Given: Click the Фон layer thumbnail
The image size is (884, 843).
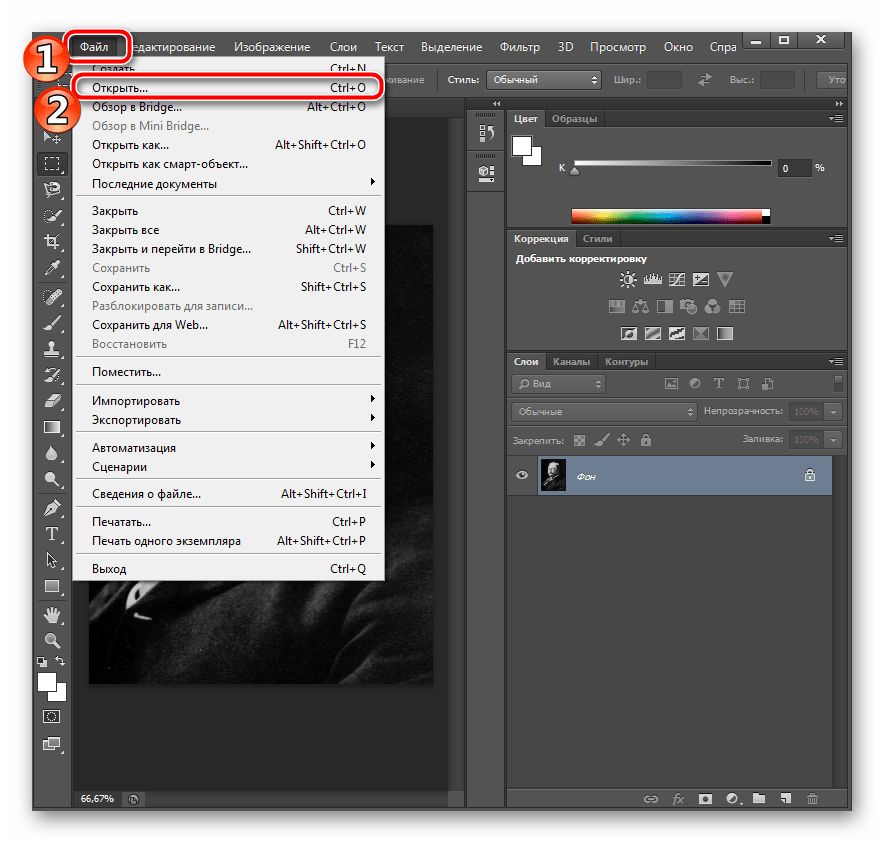Looking at the screenshot, I should tap(554, 475).
